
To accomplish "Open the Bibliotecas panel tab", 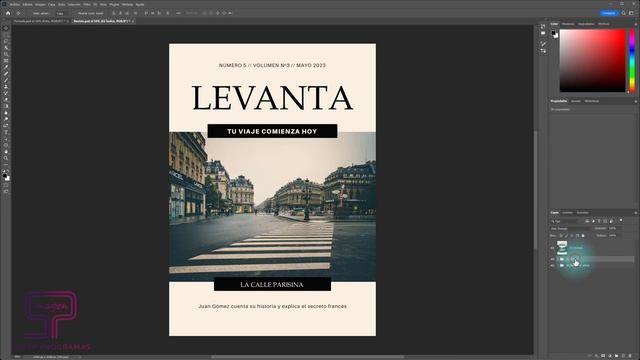I will [x=591, y=101].
